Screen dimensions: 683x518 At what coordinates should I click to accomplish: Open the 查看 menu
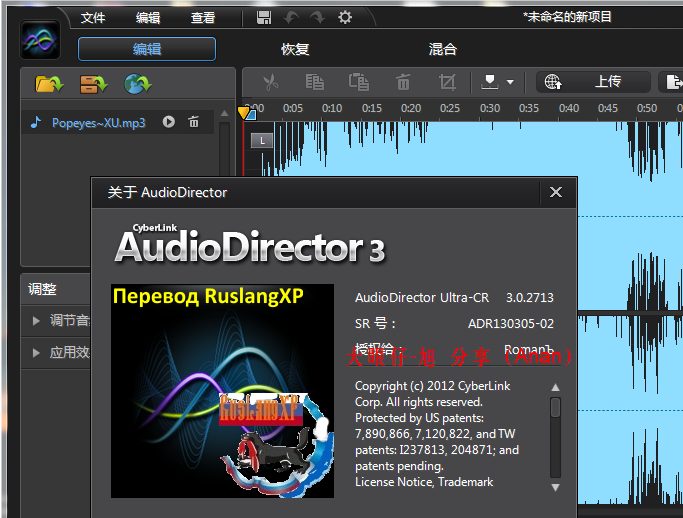[x=203, y=18]
